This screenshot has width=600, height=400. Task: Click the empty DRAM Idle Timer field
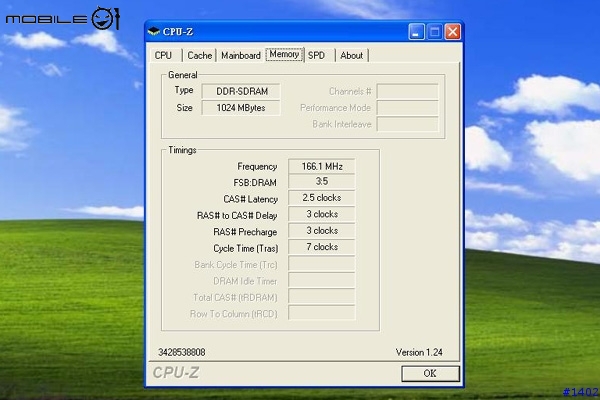tap(322, 281)
